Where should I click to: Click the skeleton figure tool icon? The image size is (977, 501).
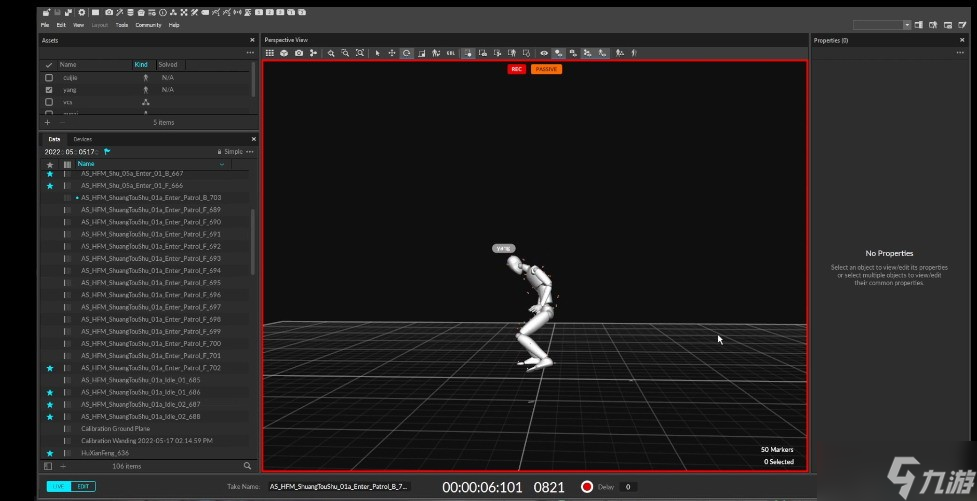coord(436,53)
